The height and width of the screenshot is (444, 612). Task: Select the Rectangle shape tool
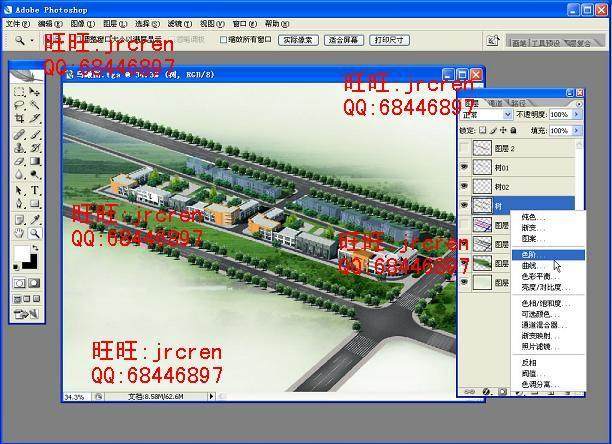(34, 203)
